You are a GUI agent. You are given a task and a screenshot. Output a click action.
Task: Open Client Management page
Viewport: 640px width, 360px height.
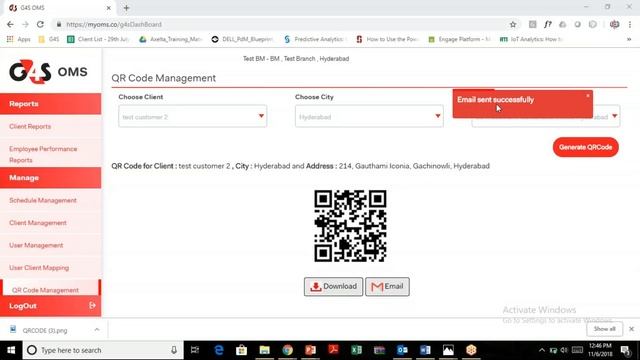tap(38, 223)
